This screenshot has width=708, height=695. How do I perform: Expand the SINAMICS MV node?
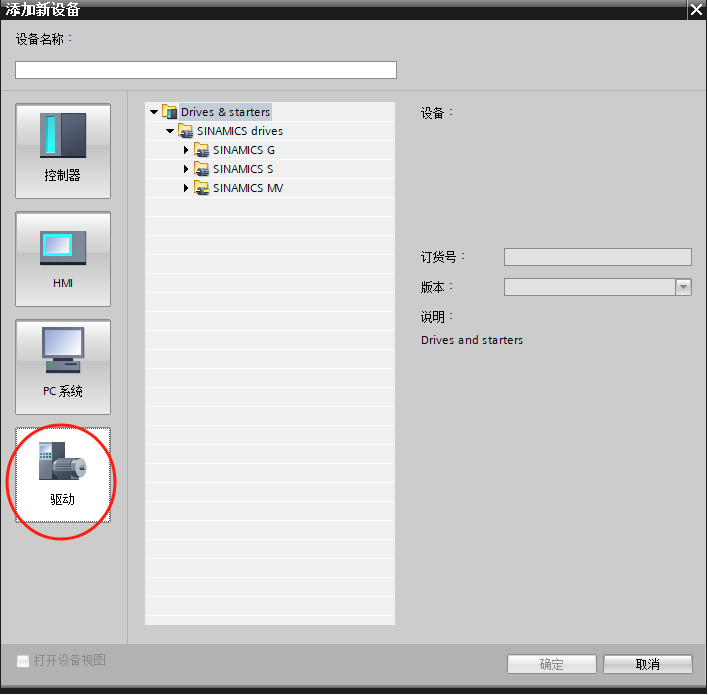[x=186, y=188]
